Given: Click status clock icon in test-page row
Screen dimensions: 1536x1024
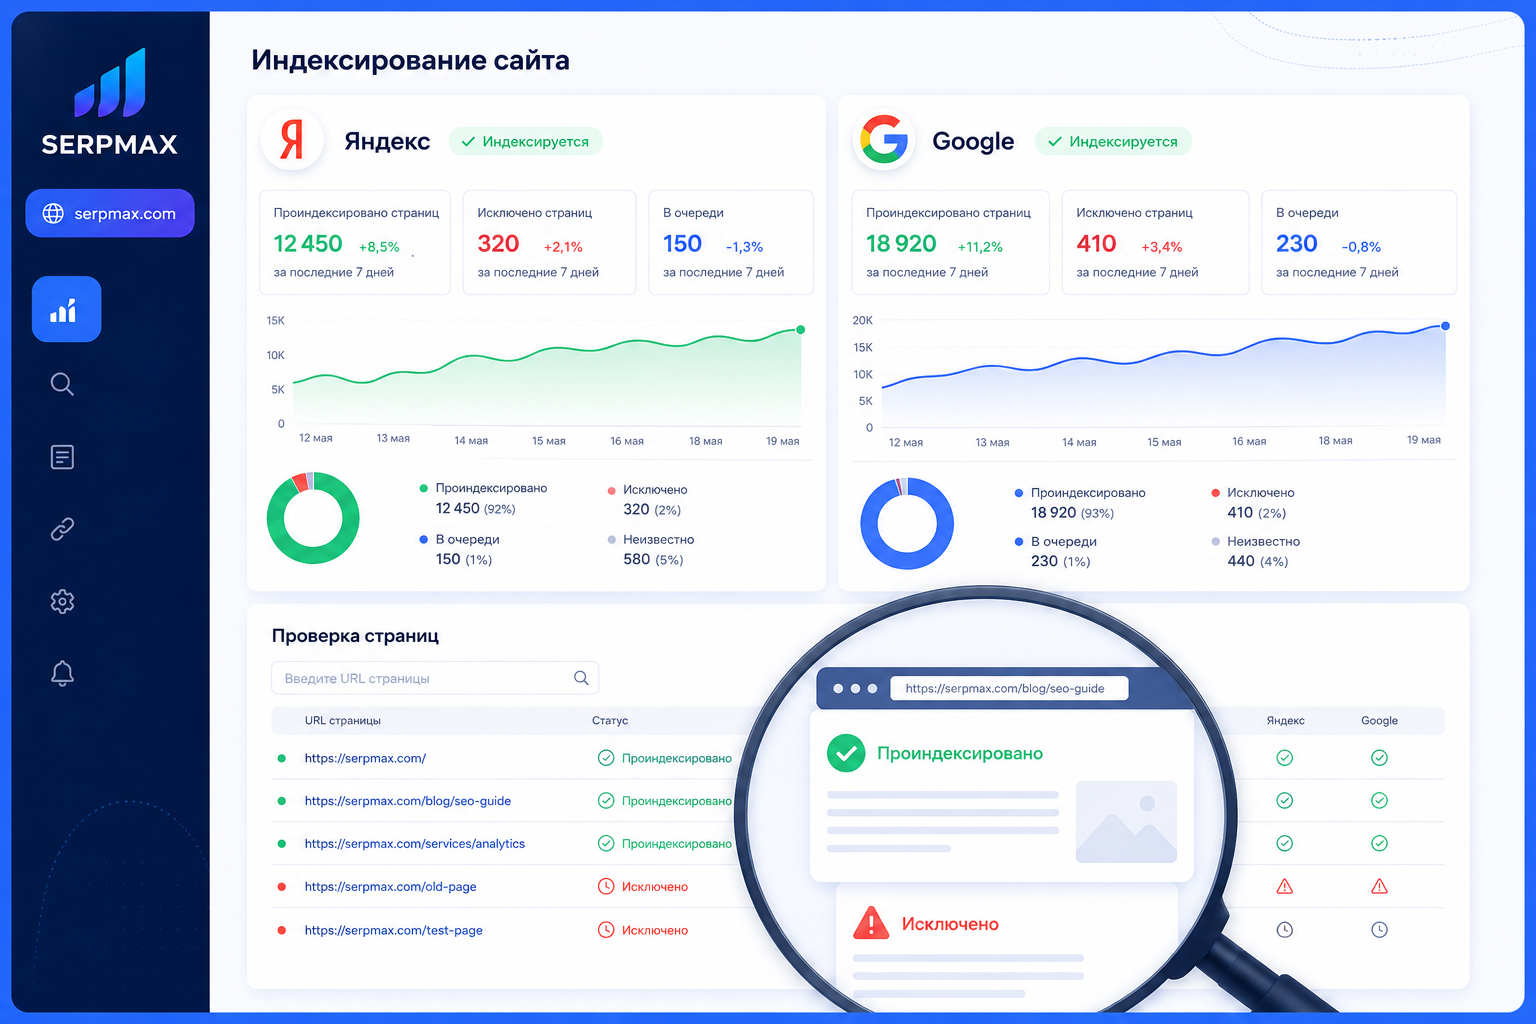Looking at the screenshot, I should pyautogui.click(x=606, y=930).
